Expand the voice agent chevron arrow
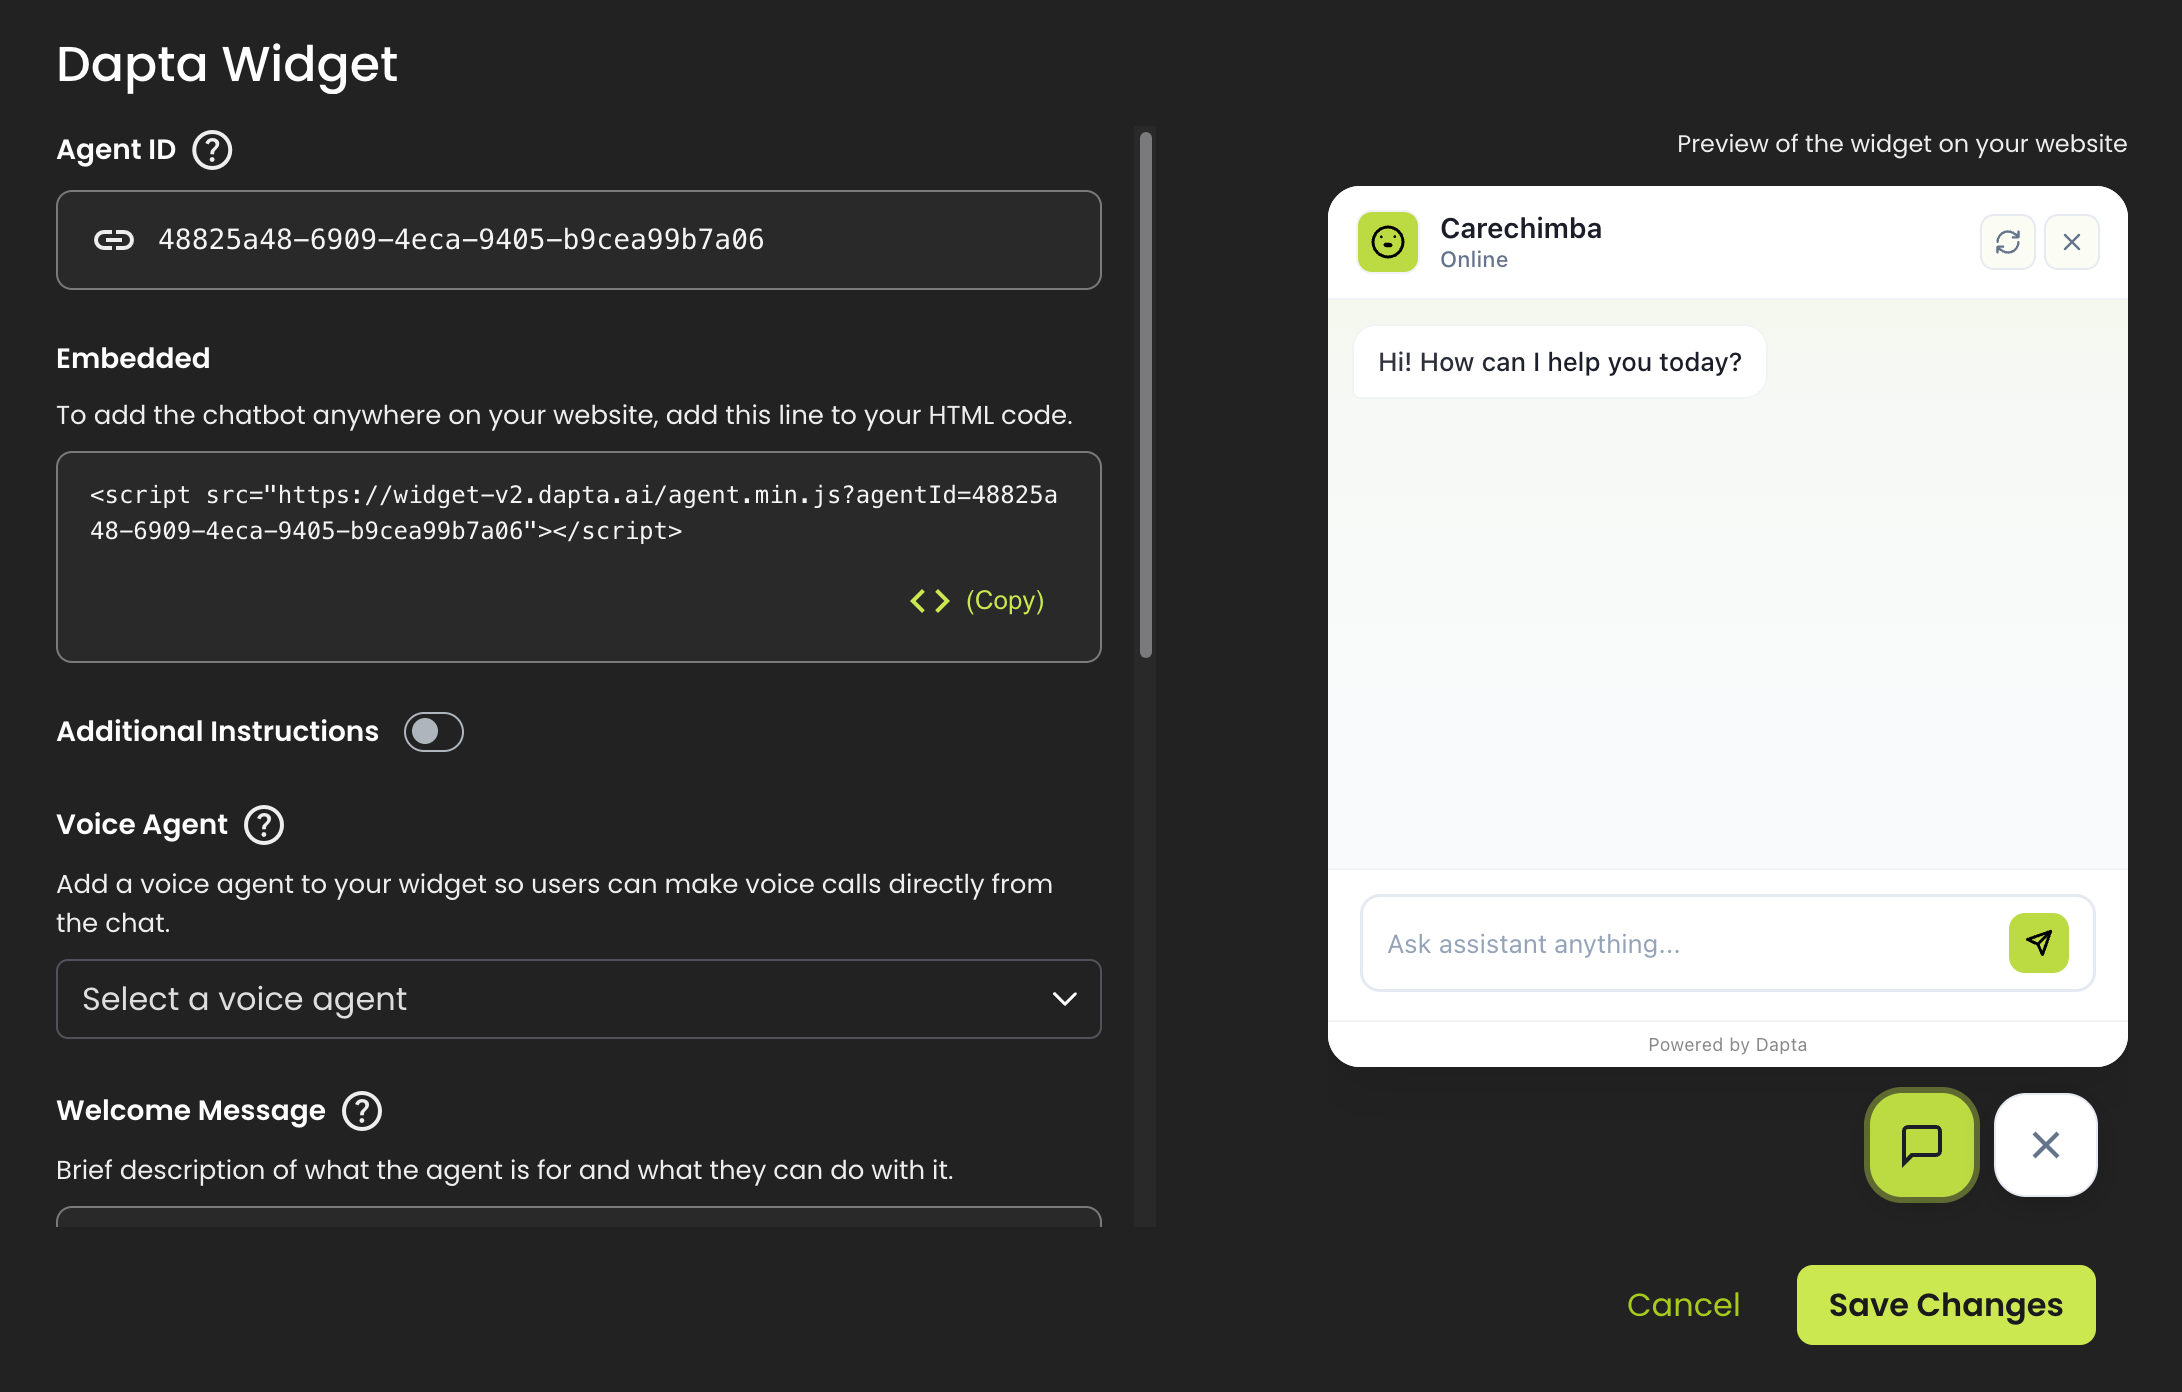Image resolution: width=2182 pixels, height=1392 pixels. tap(1064, 999)
